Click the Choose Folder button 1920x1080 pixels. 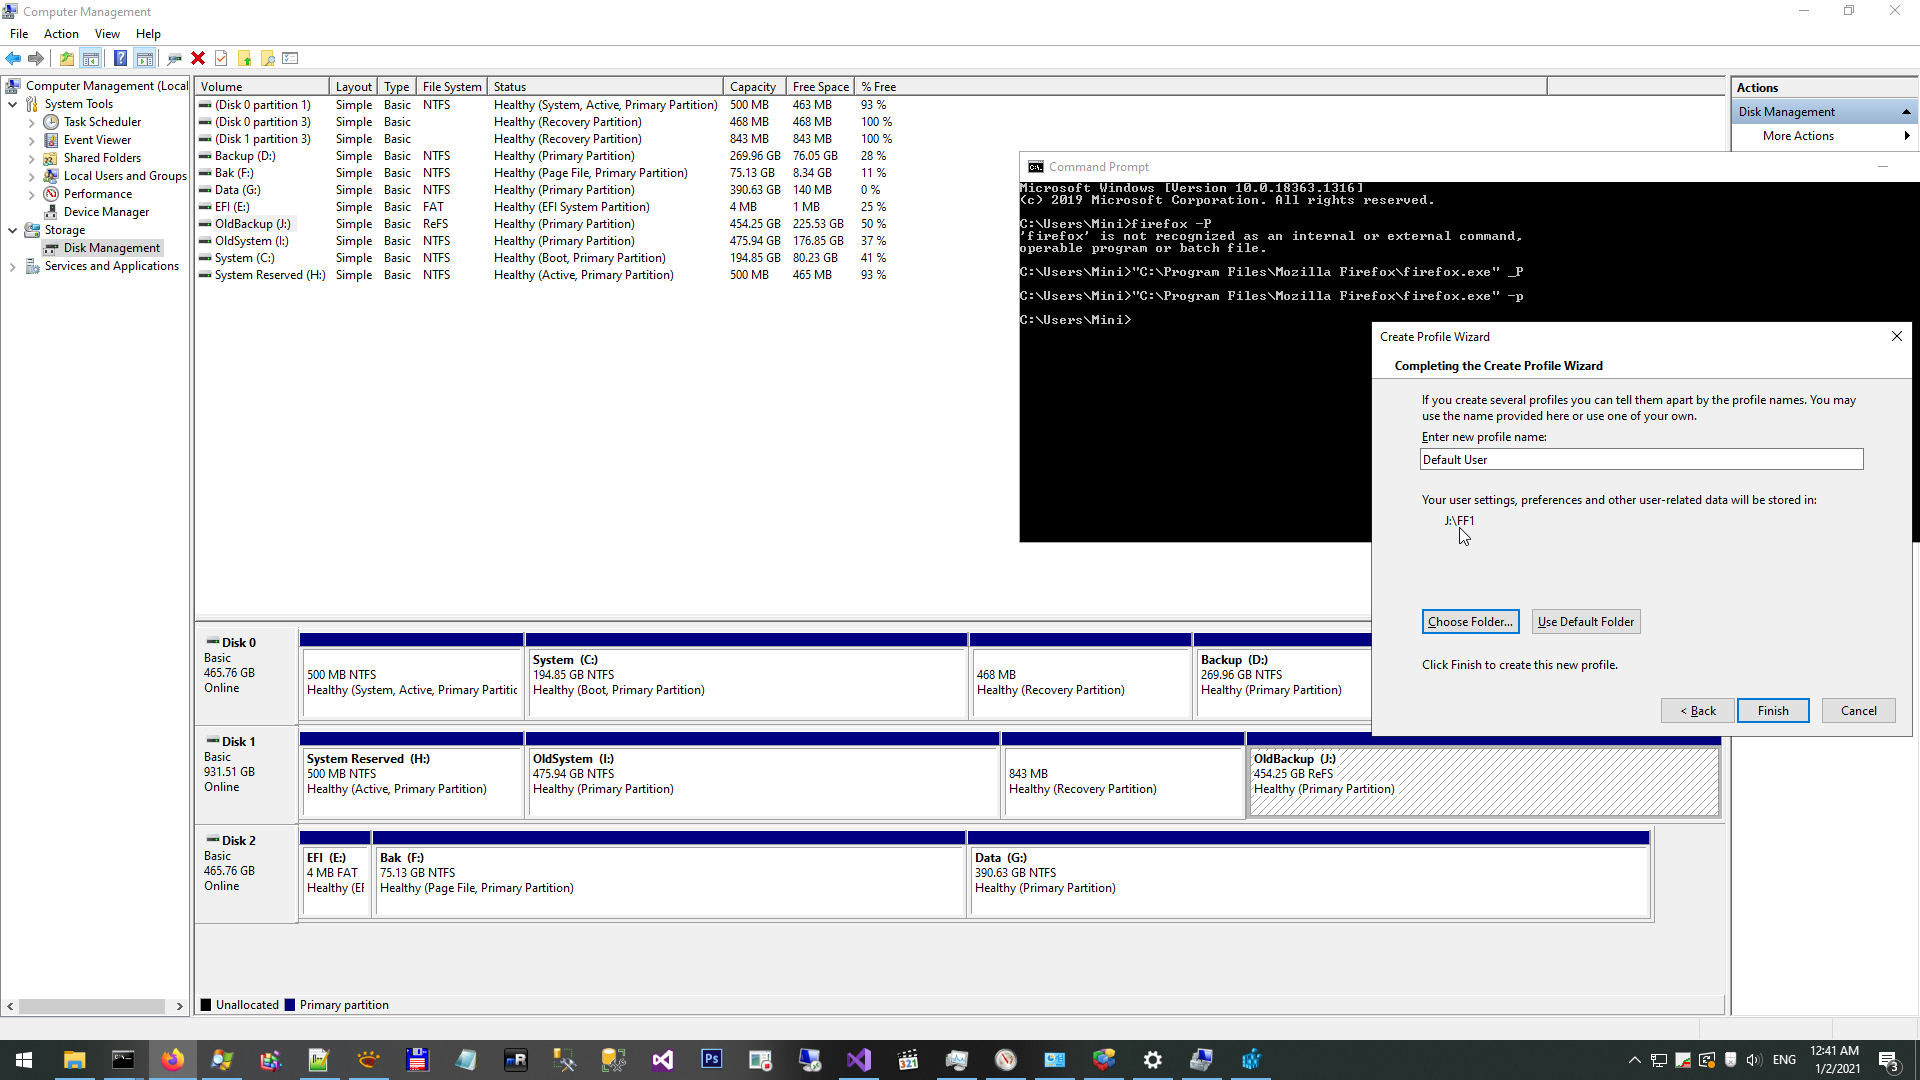tap(1469, 622)
